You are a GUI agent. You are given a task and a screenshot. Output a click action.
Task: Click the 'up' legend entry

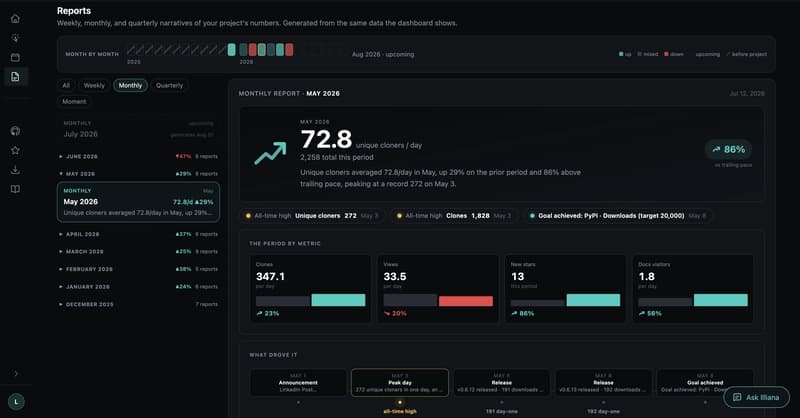click(625, 54)
